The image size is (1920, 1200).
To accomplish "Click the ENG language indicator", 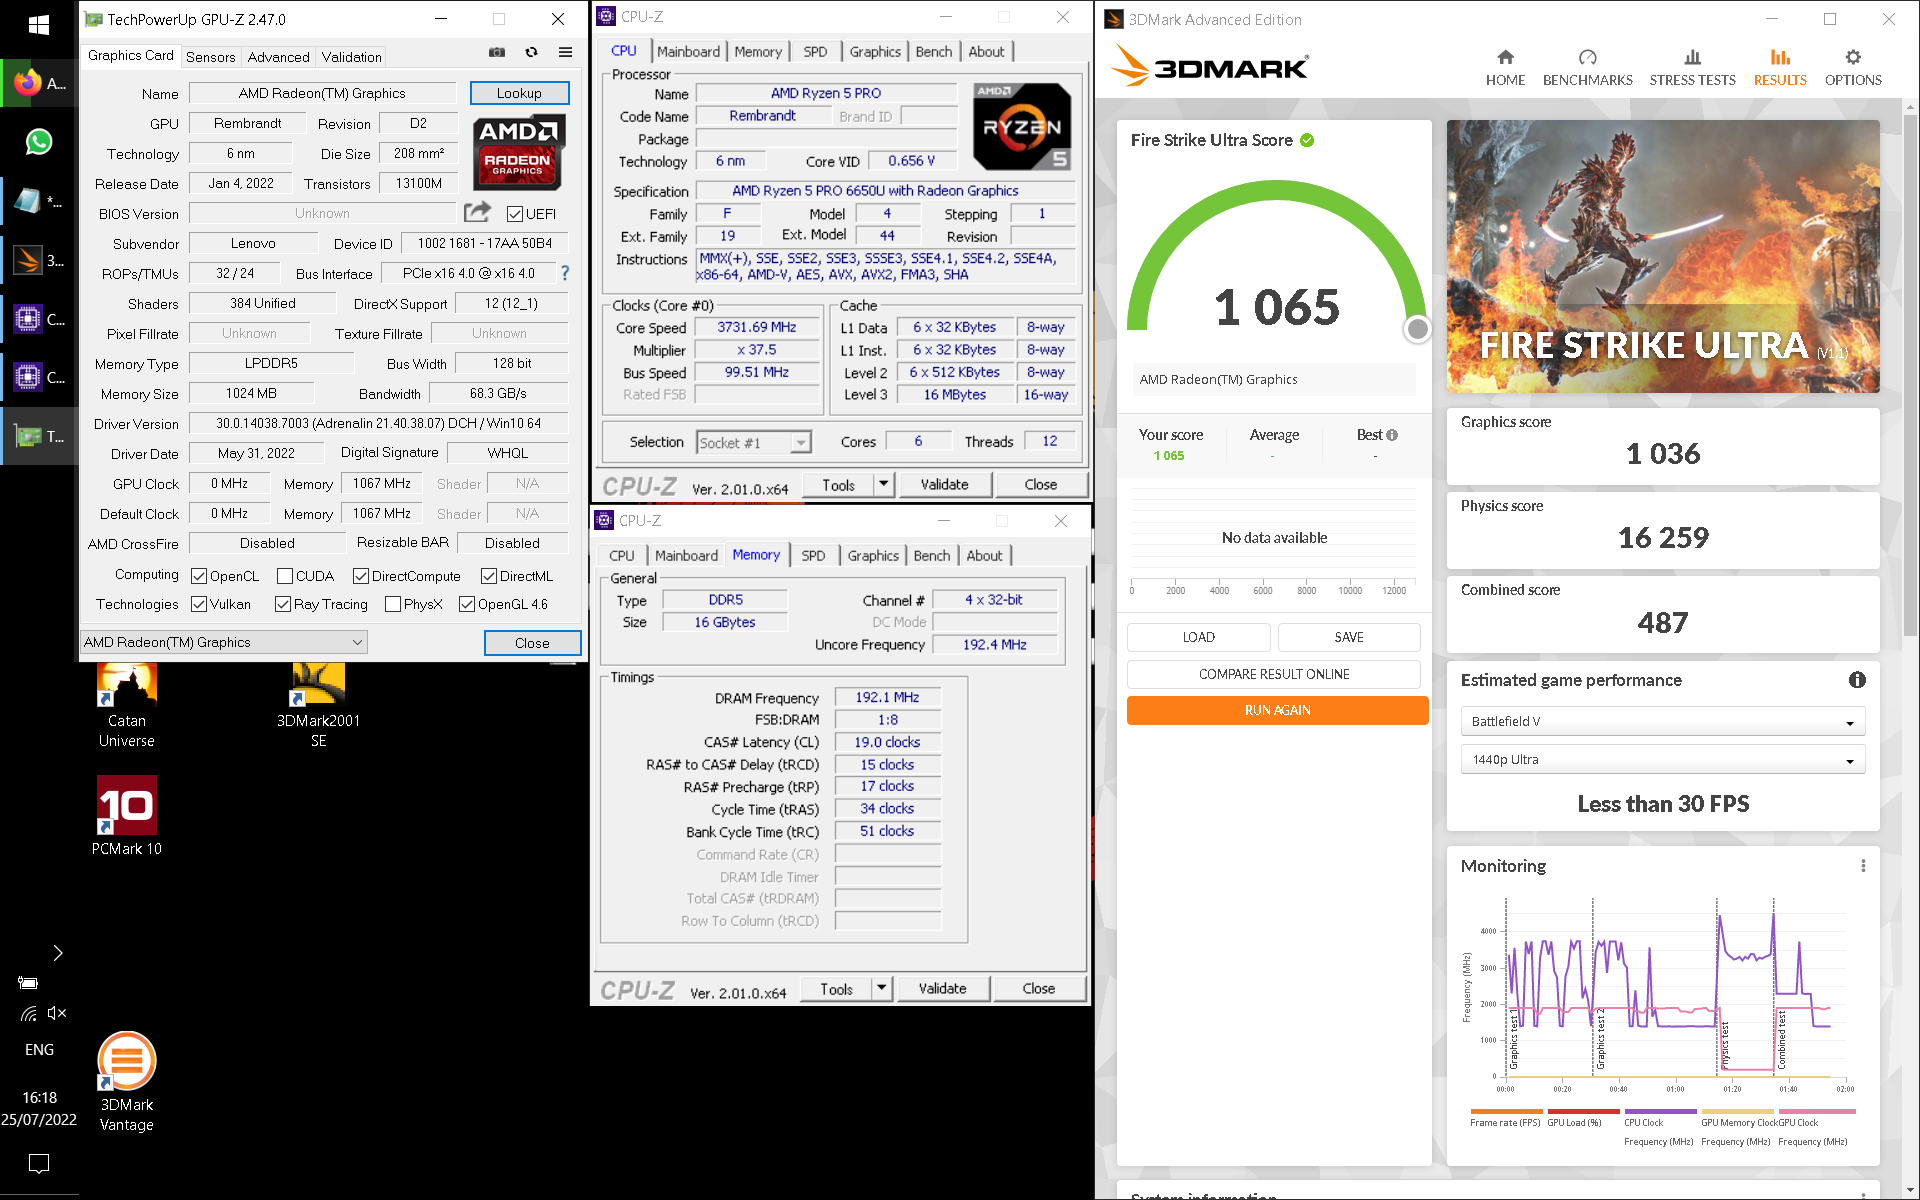I will 39,1050.
